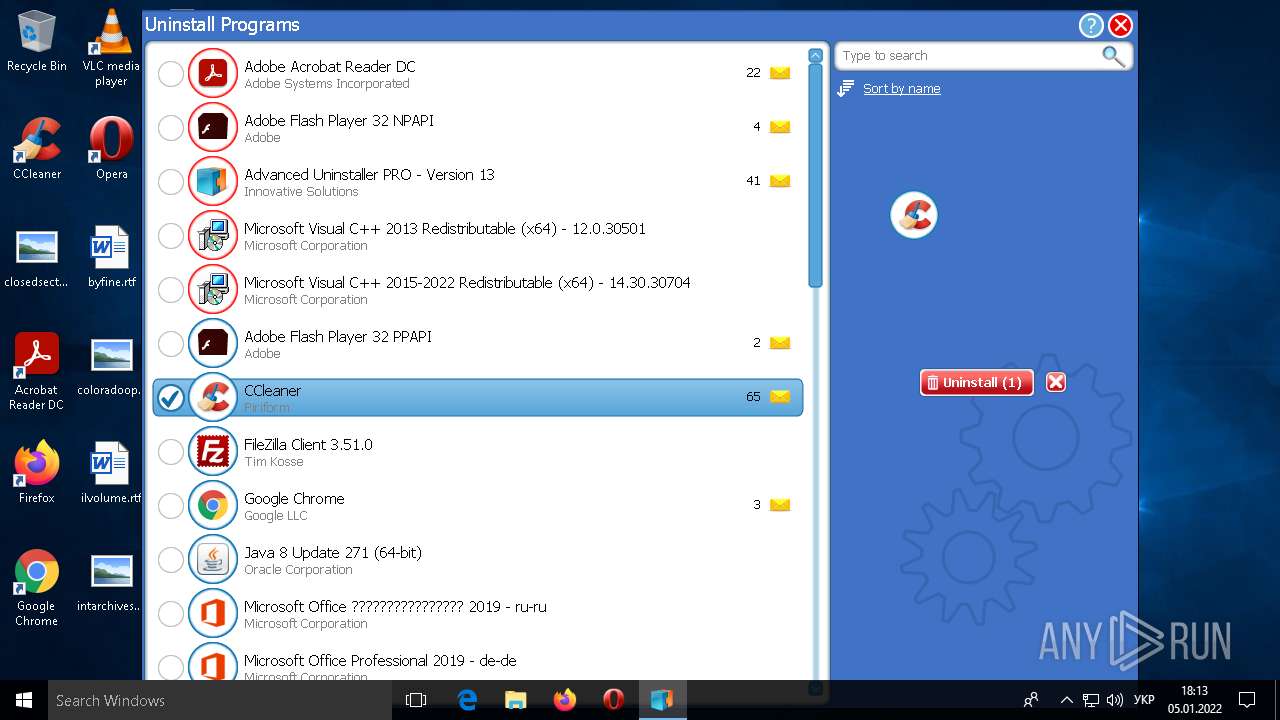Image resolution: width=1280 pixels, height=720 pixels.
Task: Check Adobe Acrobat Reader DC for uninstall
Action: click(171, 73)
